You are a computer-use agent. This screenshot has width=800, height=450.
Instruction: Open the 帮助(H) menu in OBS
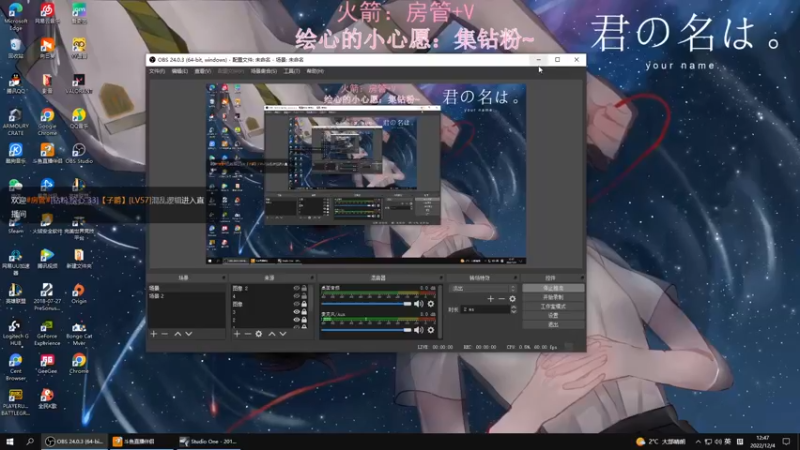coord(315,71)
